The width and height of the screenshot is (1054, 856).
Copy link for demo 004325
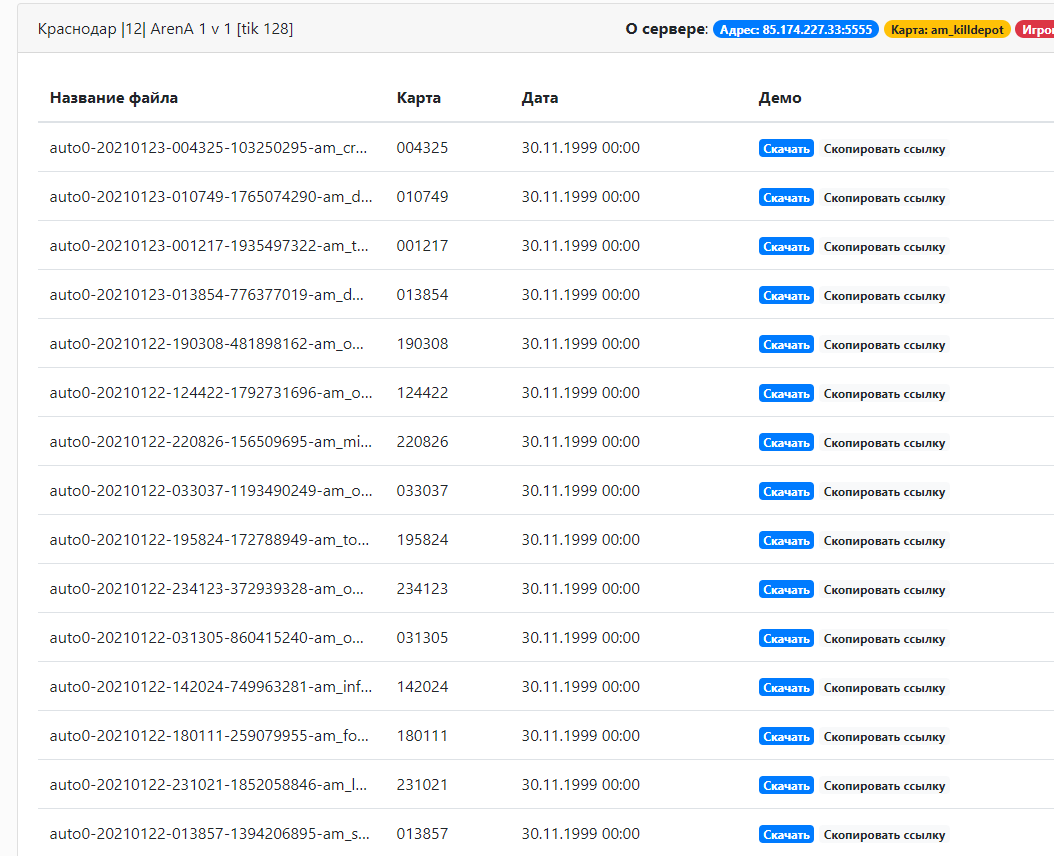coord(884,149)
